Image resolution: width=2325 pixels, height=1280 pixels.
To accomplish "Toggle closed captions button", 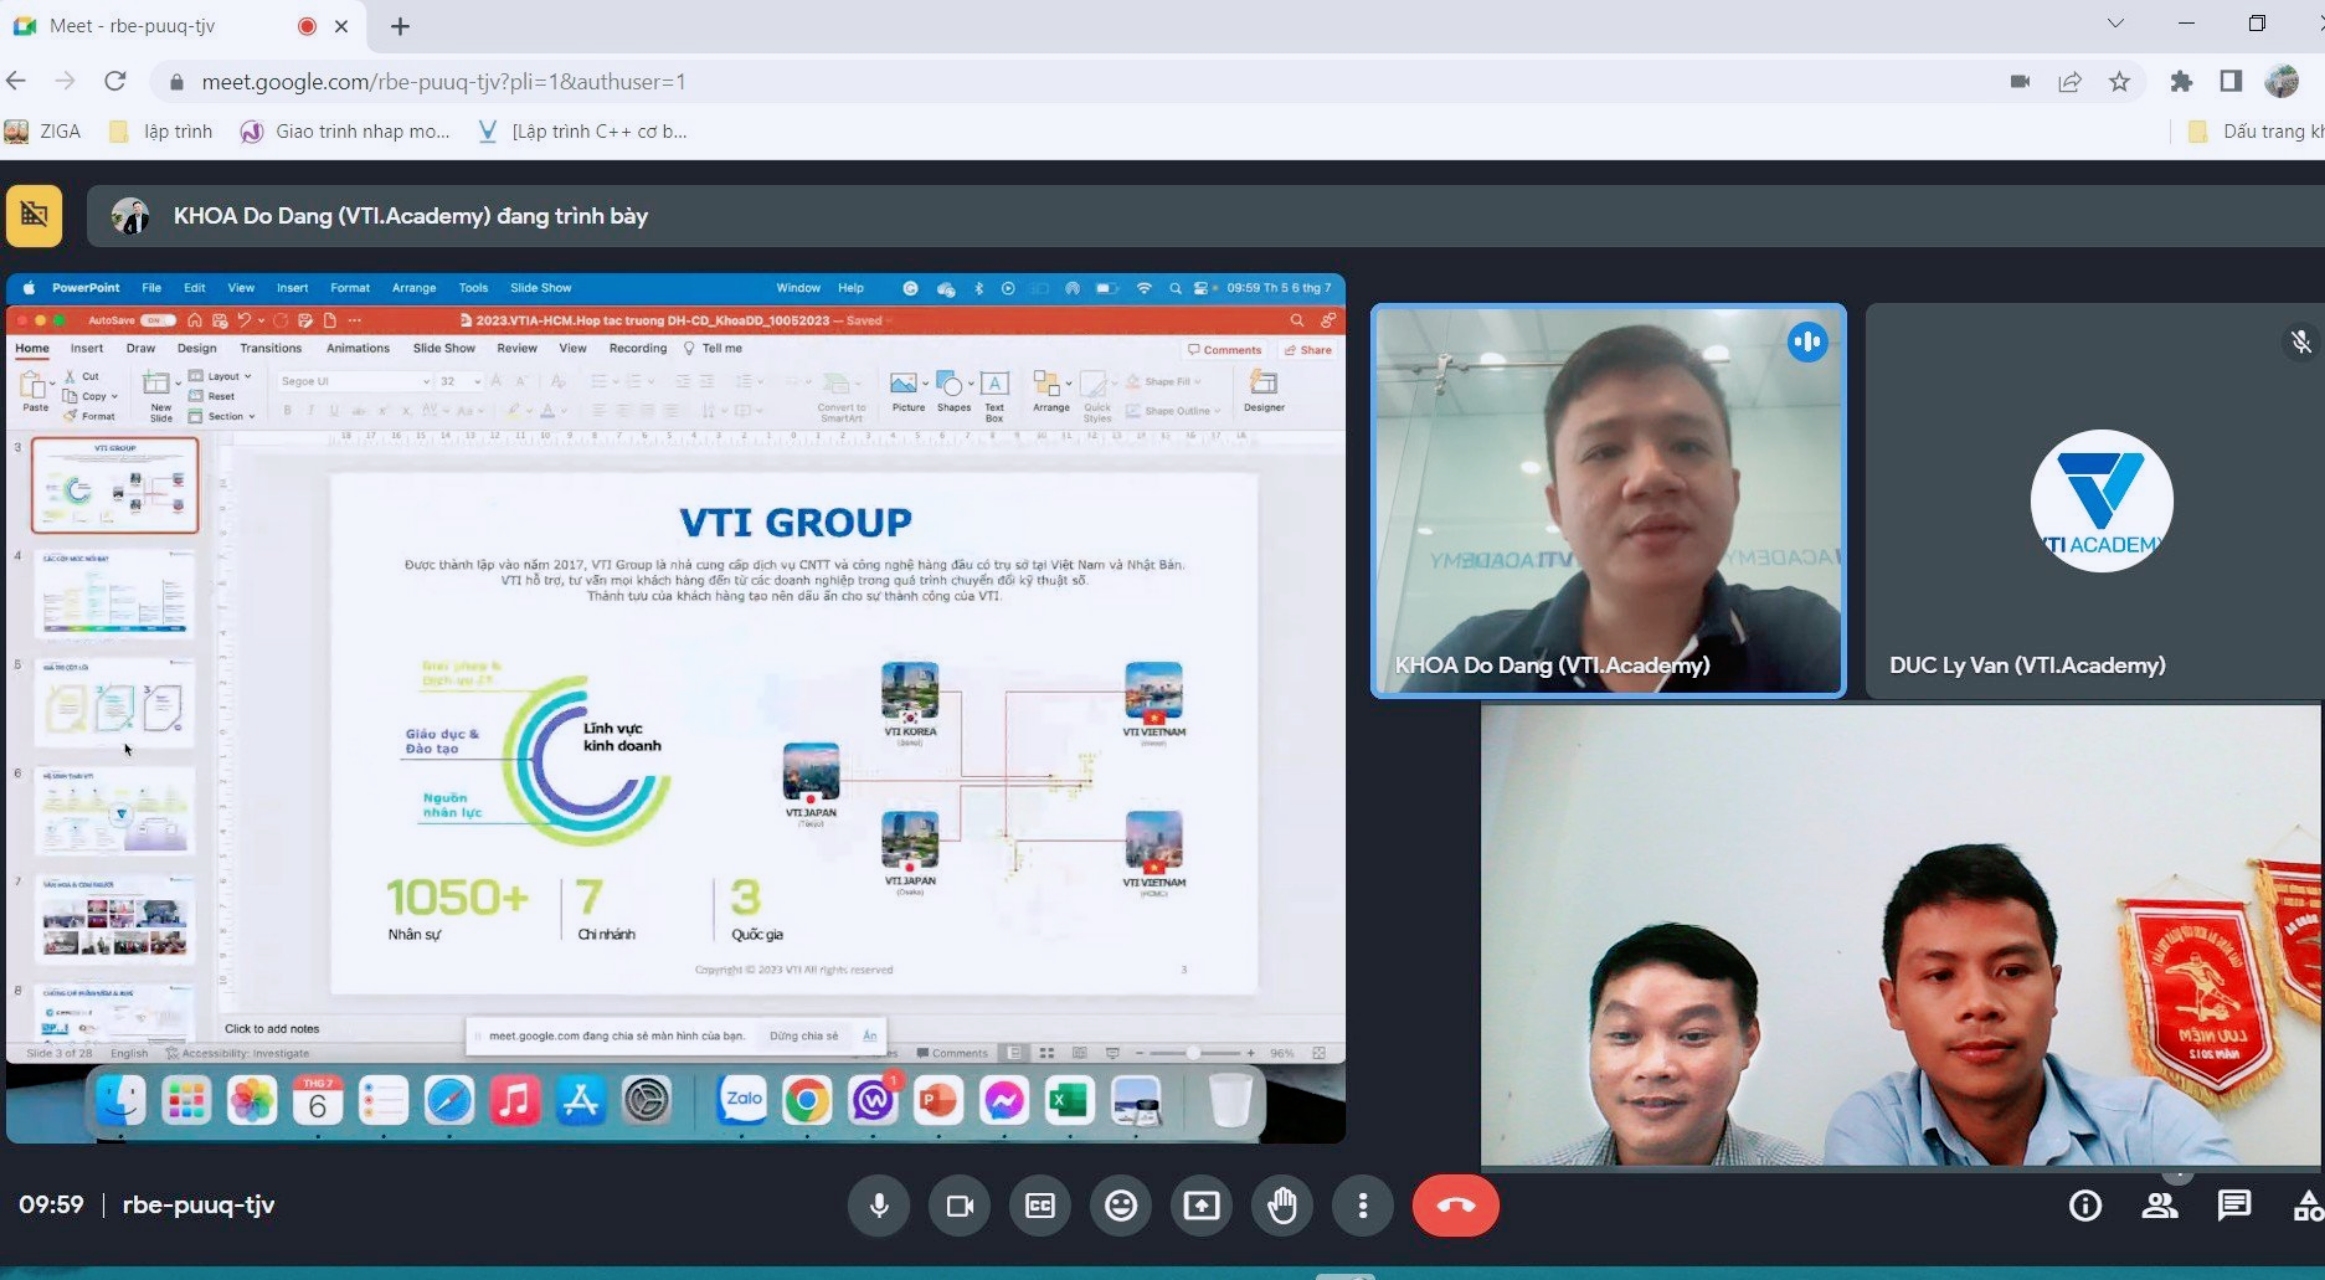I will tap(1040, 1206).
